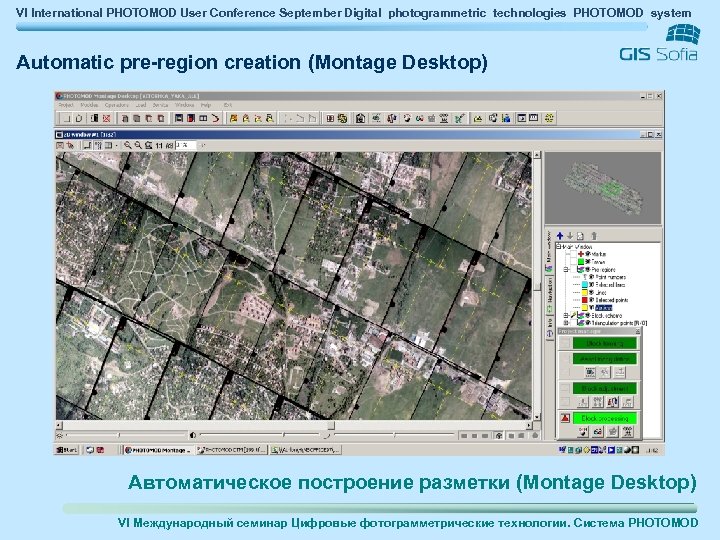
Task: Click the Block adjustment button
Action: (605, 388)
